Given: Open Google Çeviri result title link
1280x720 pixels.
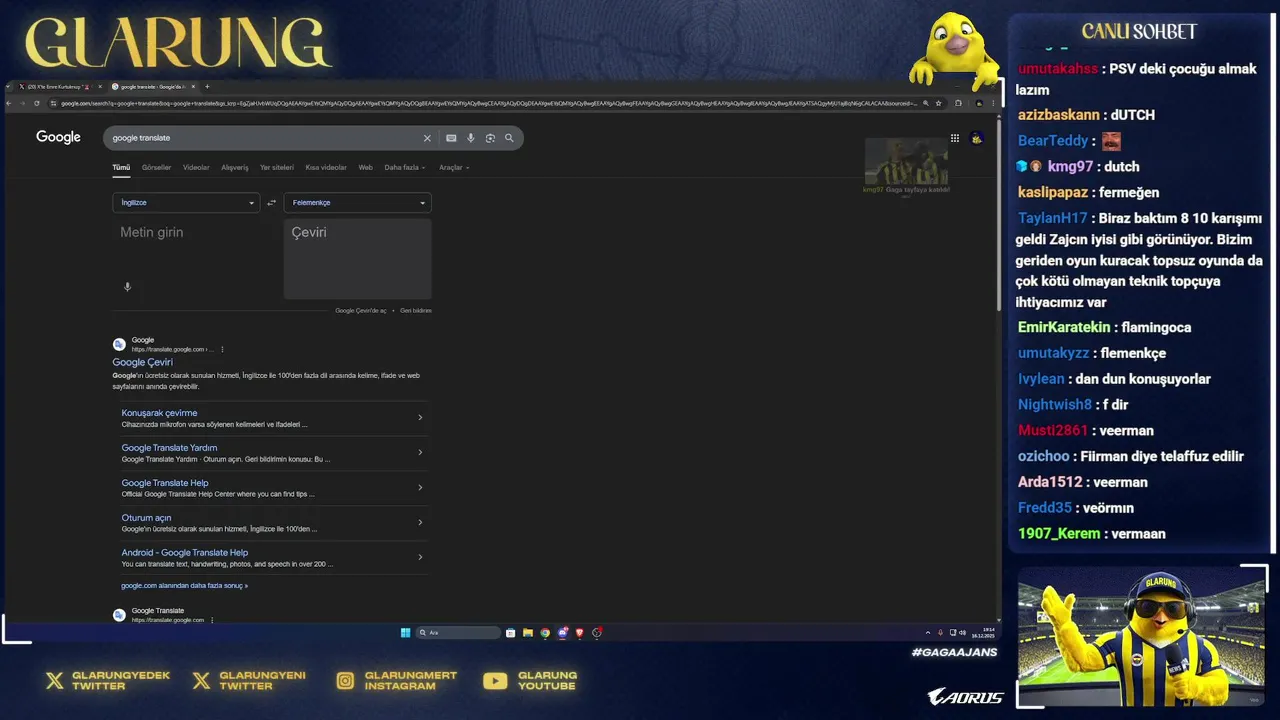Looking at the screenshot, I should coord(142,362).
